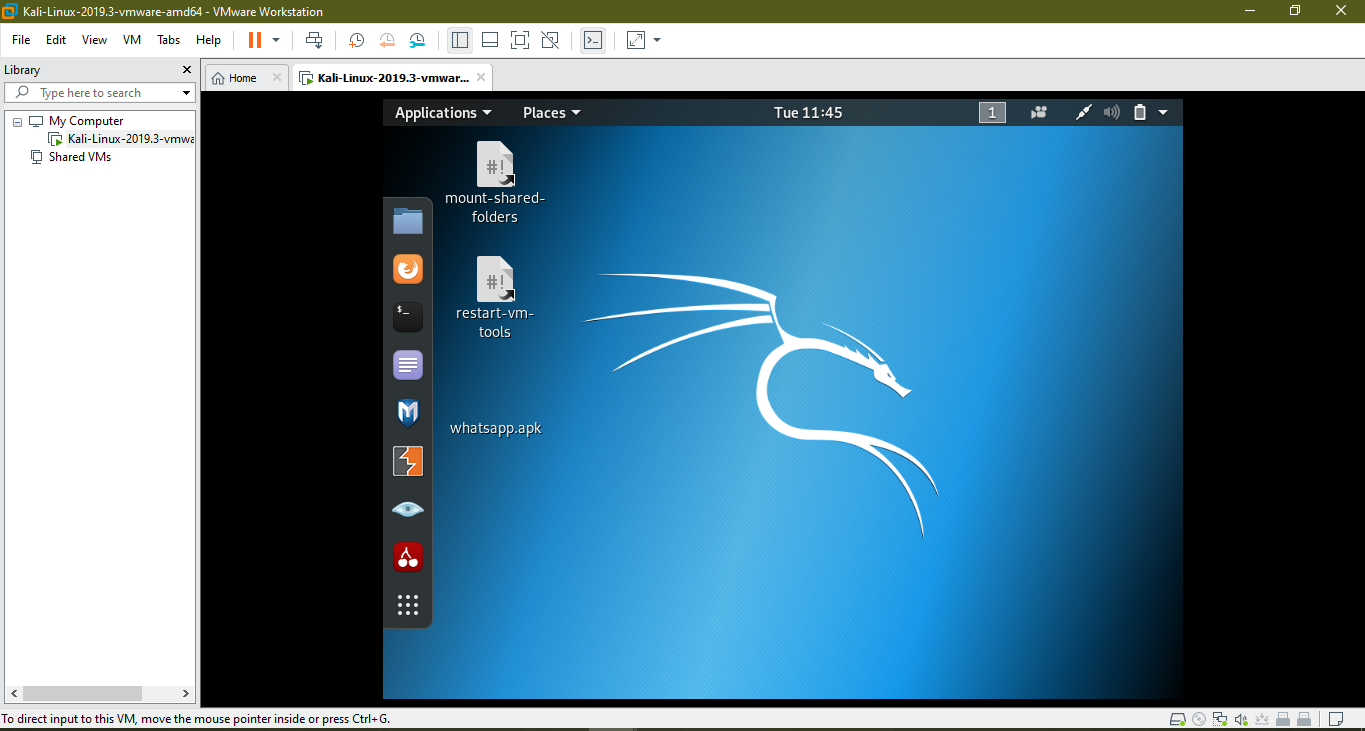Open the Edit menu
Viewport: 1365px width, 731px height.
tap(56, 40)
